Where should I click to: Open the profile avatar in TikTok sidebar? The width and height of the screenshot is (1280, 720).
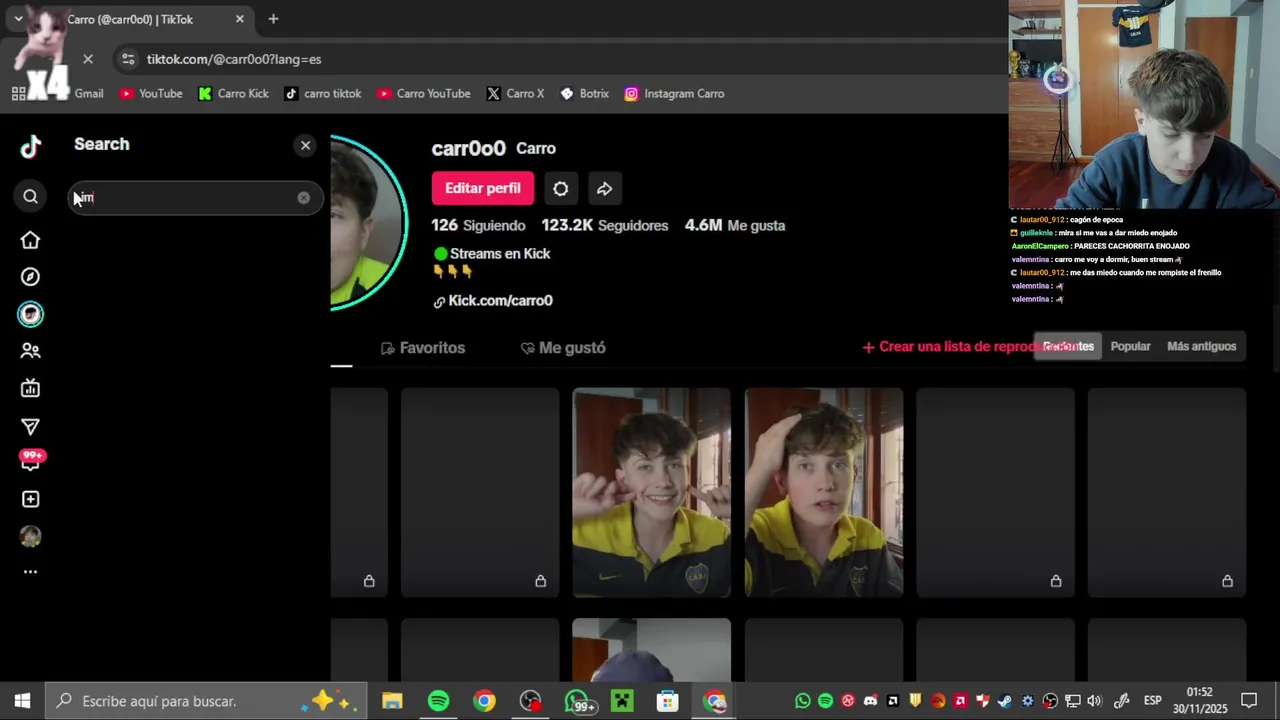(x=30, y=536)
